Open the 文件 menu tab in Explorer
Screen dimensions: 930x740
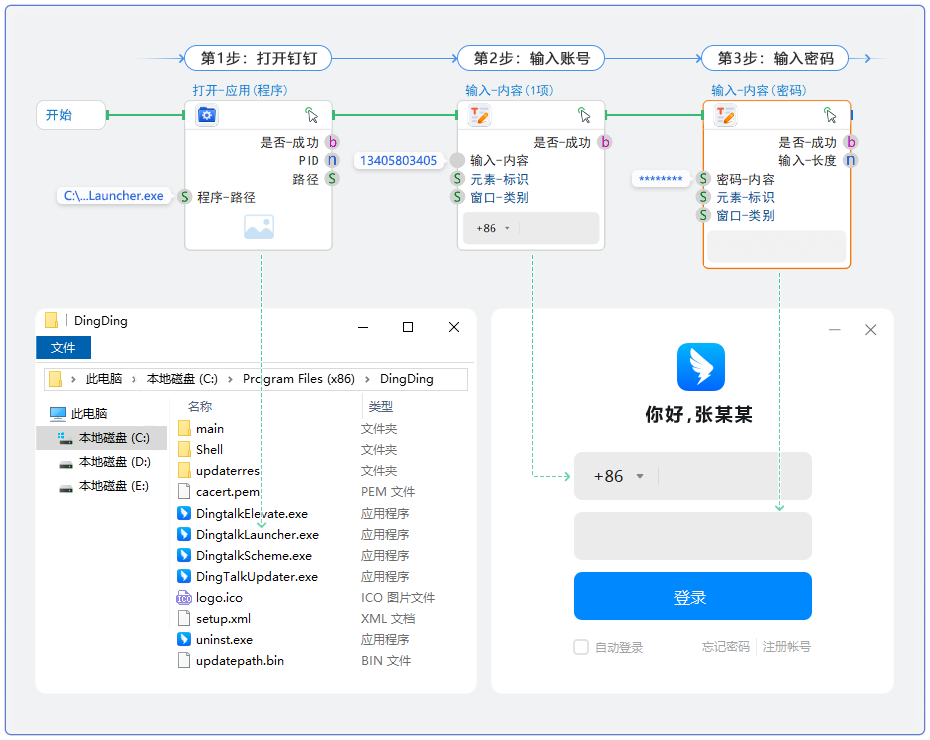click(63, 347)
